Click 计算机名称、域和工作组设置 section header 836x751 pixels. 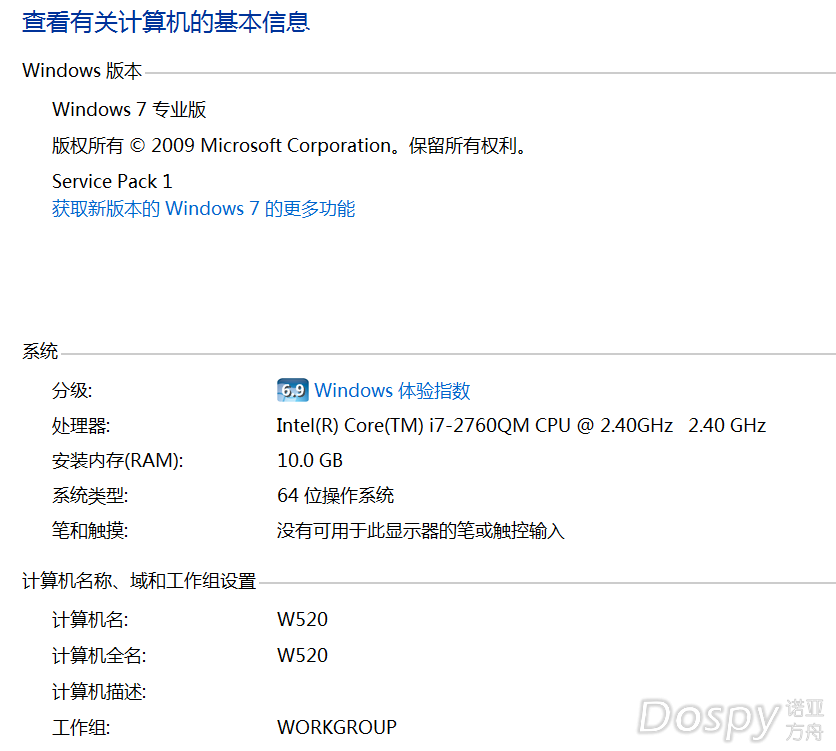pyautogui.click(x=139, y=581)
